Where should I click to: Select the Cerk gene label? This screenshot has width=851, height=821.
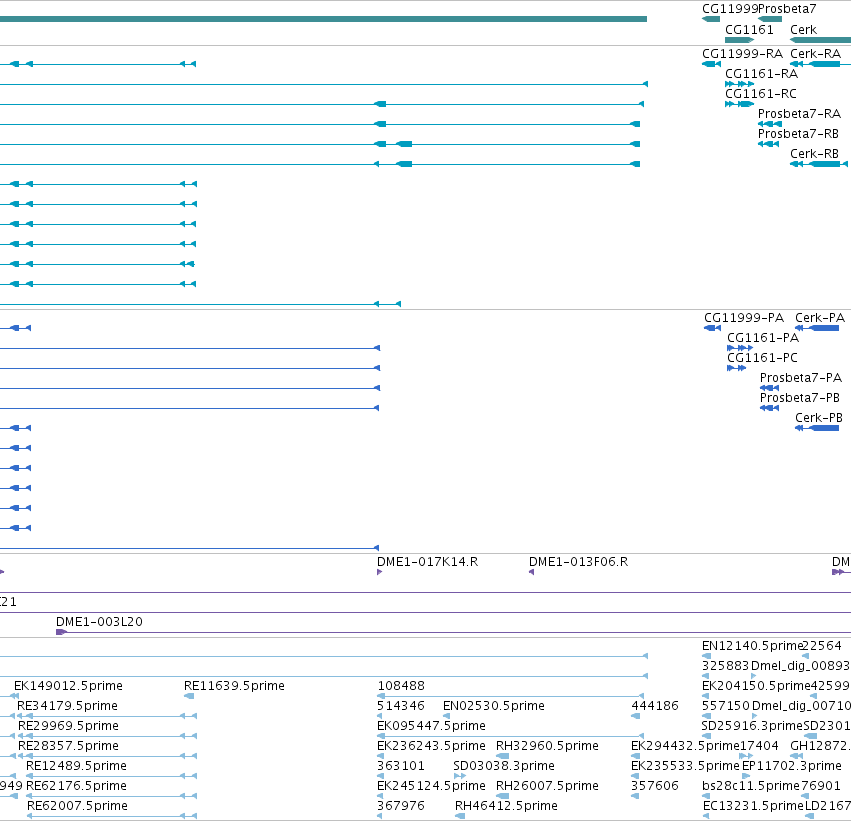click(x=803, y=30)
